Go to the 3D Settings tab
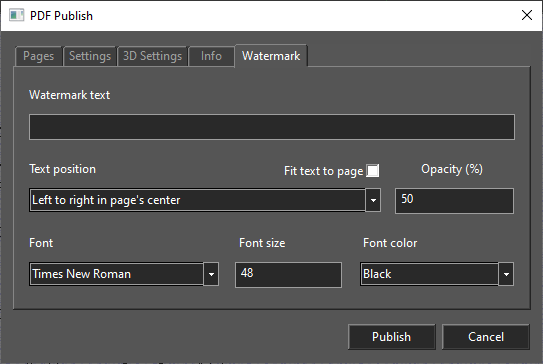This screenshot has width=543, height=364. [152, 56]
